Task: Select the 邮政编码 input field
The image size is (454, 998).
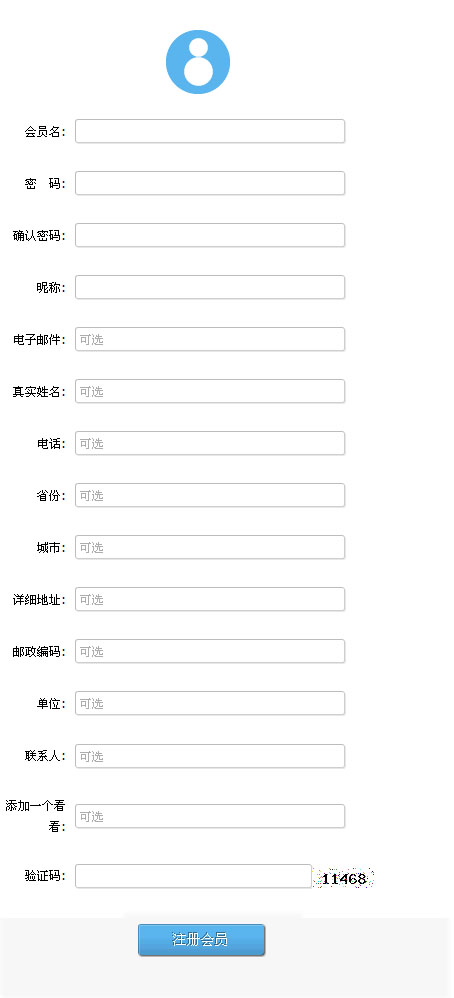Action: point(210,651)
